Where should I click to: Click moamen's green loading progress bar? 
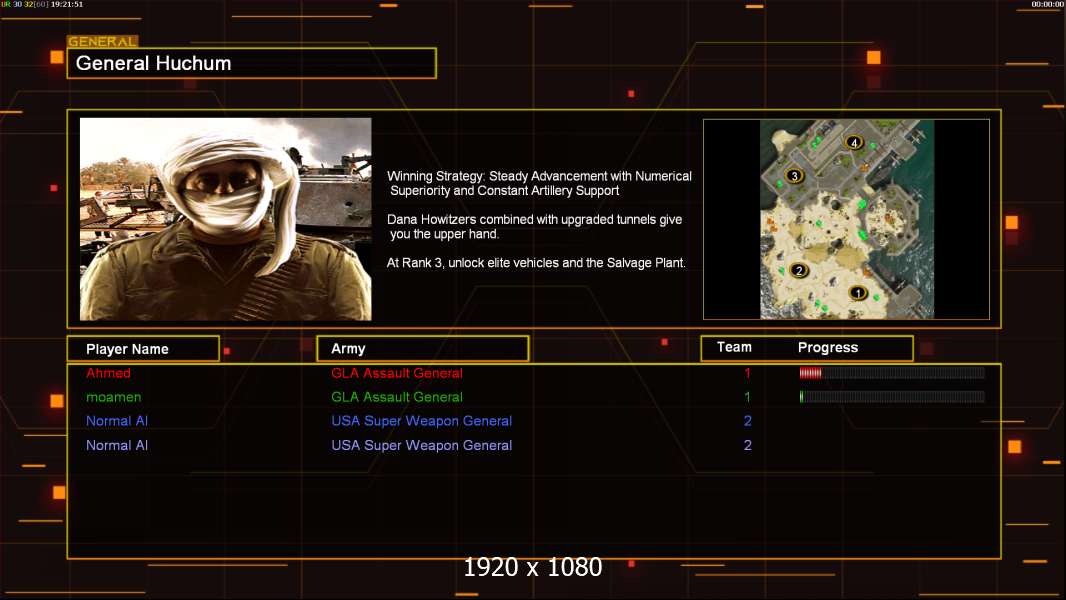point(892,397)
